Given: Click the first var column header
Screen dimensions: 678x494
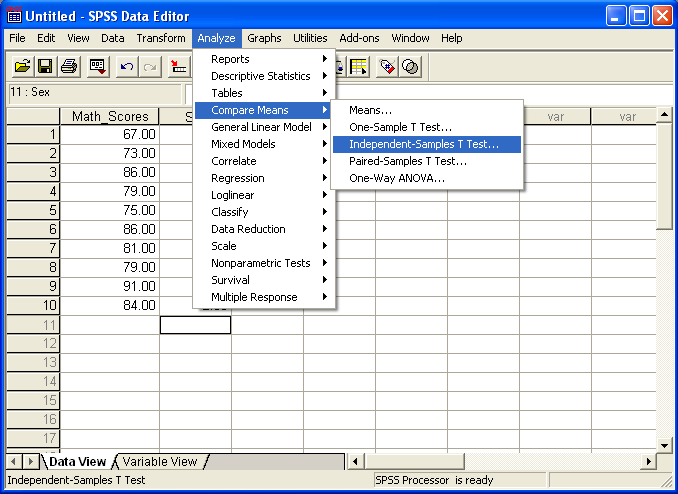Looking at the screenshot, I should [x=555, y=116].
